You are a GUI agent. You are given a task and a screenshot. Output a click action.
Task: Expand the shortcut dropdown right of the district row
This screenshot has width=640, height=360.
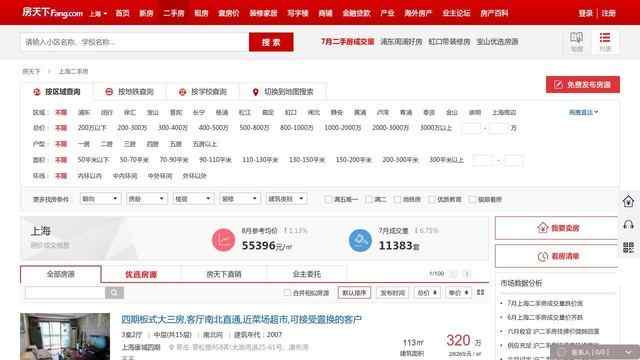coord(584,112)
